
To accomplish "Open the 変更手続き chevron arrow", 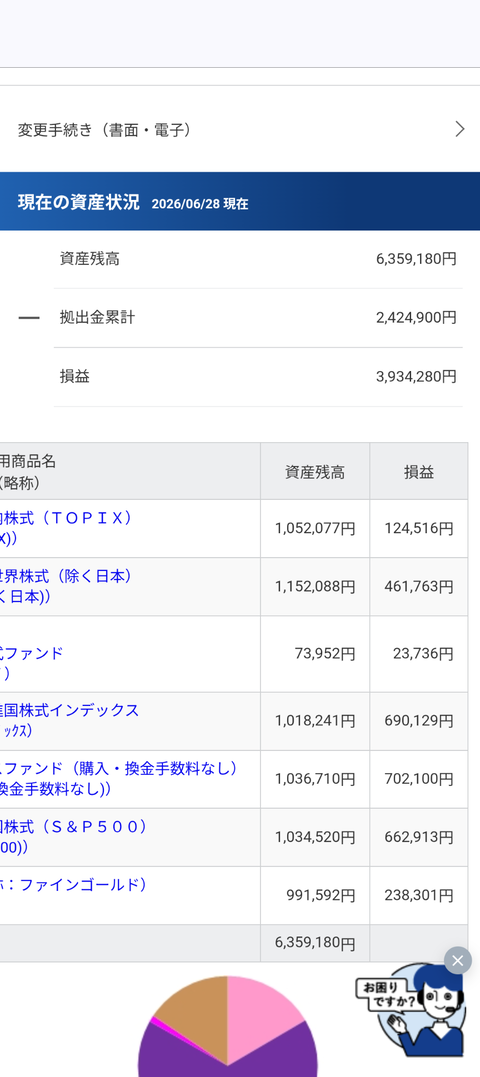I will [460, 129].
